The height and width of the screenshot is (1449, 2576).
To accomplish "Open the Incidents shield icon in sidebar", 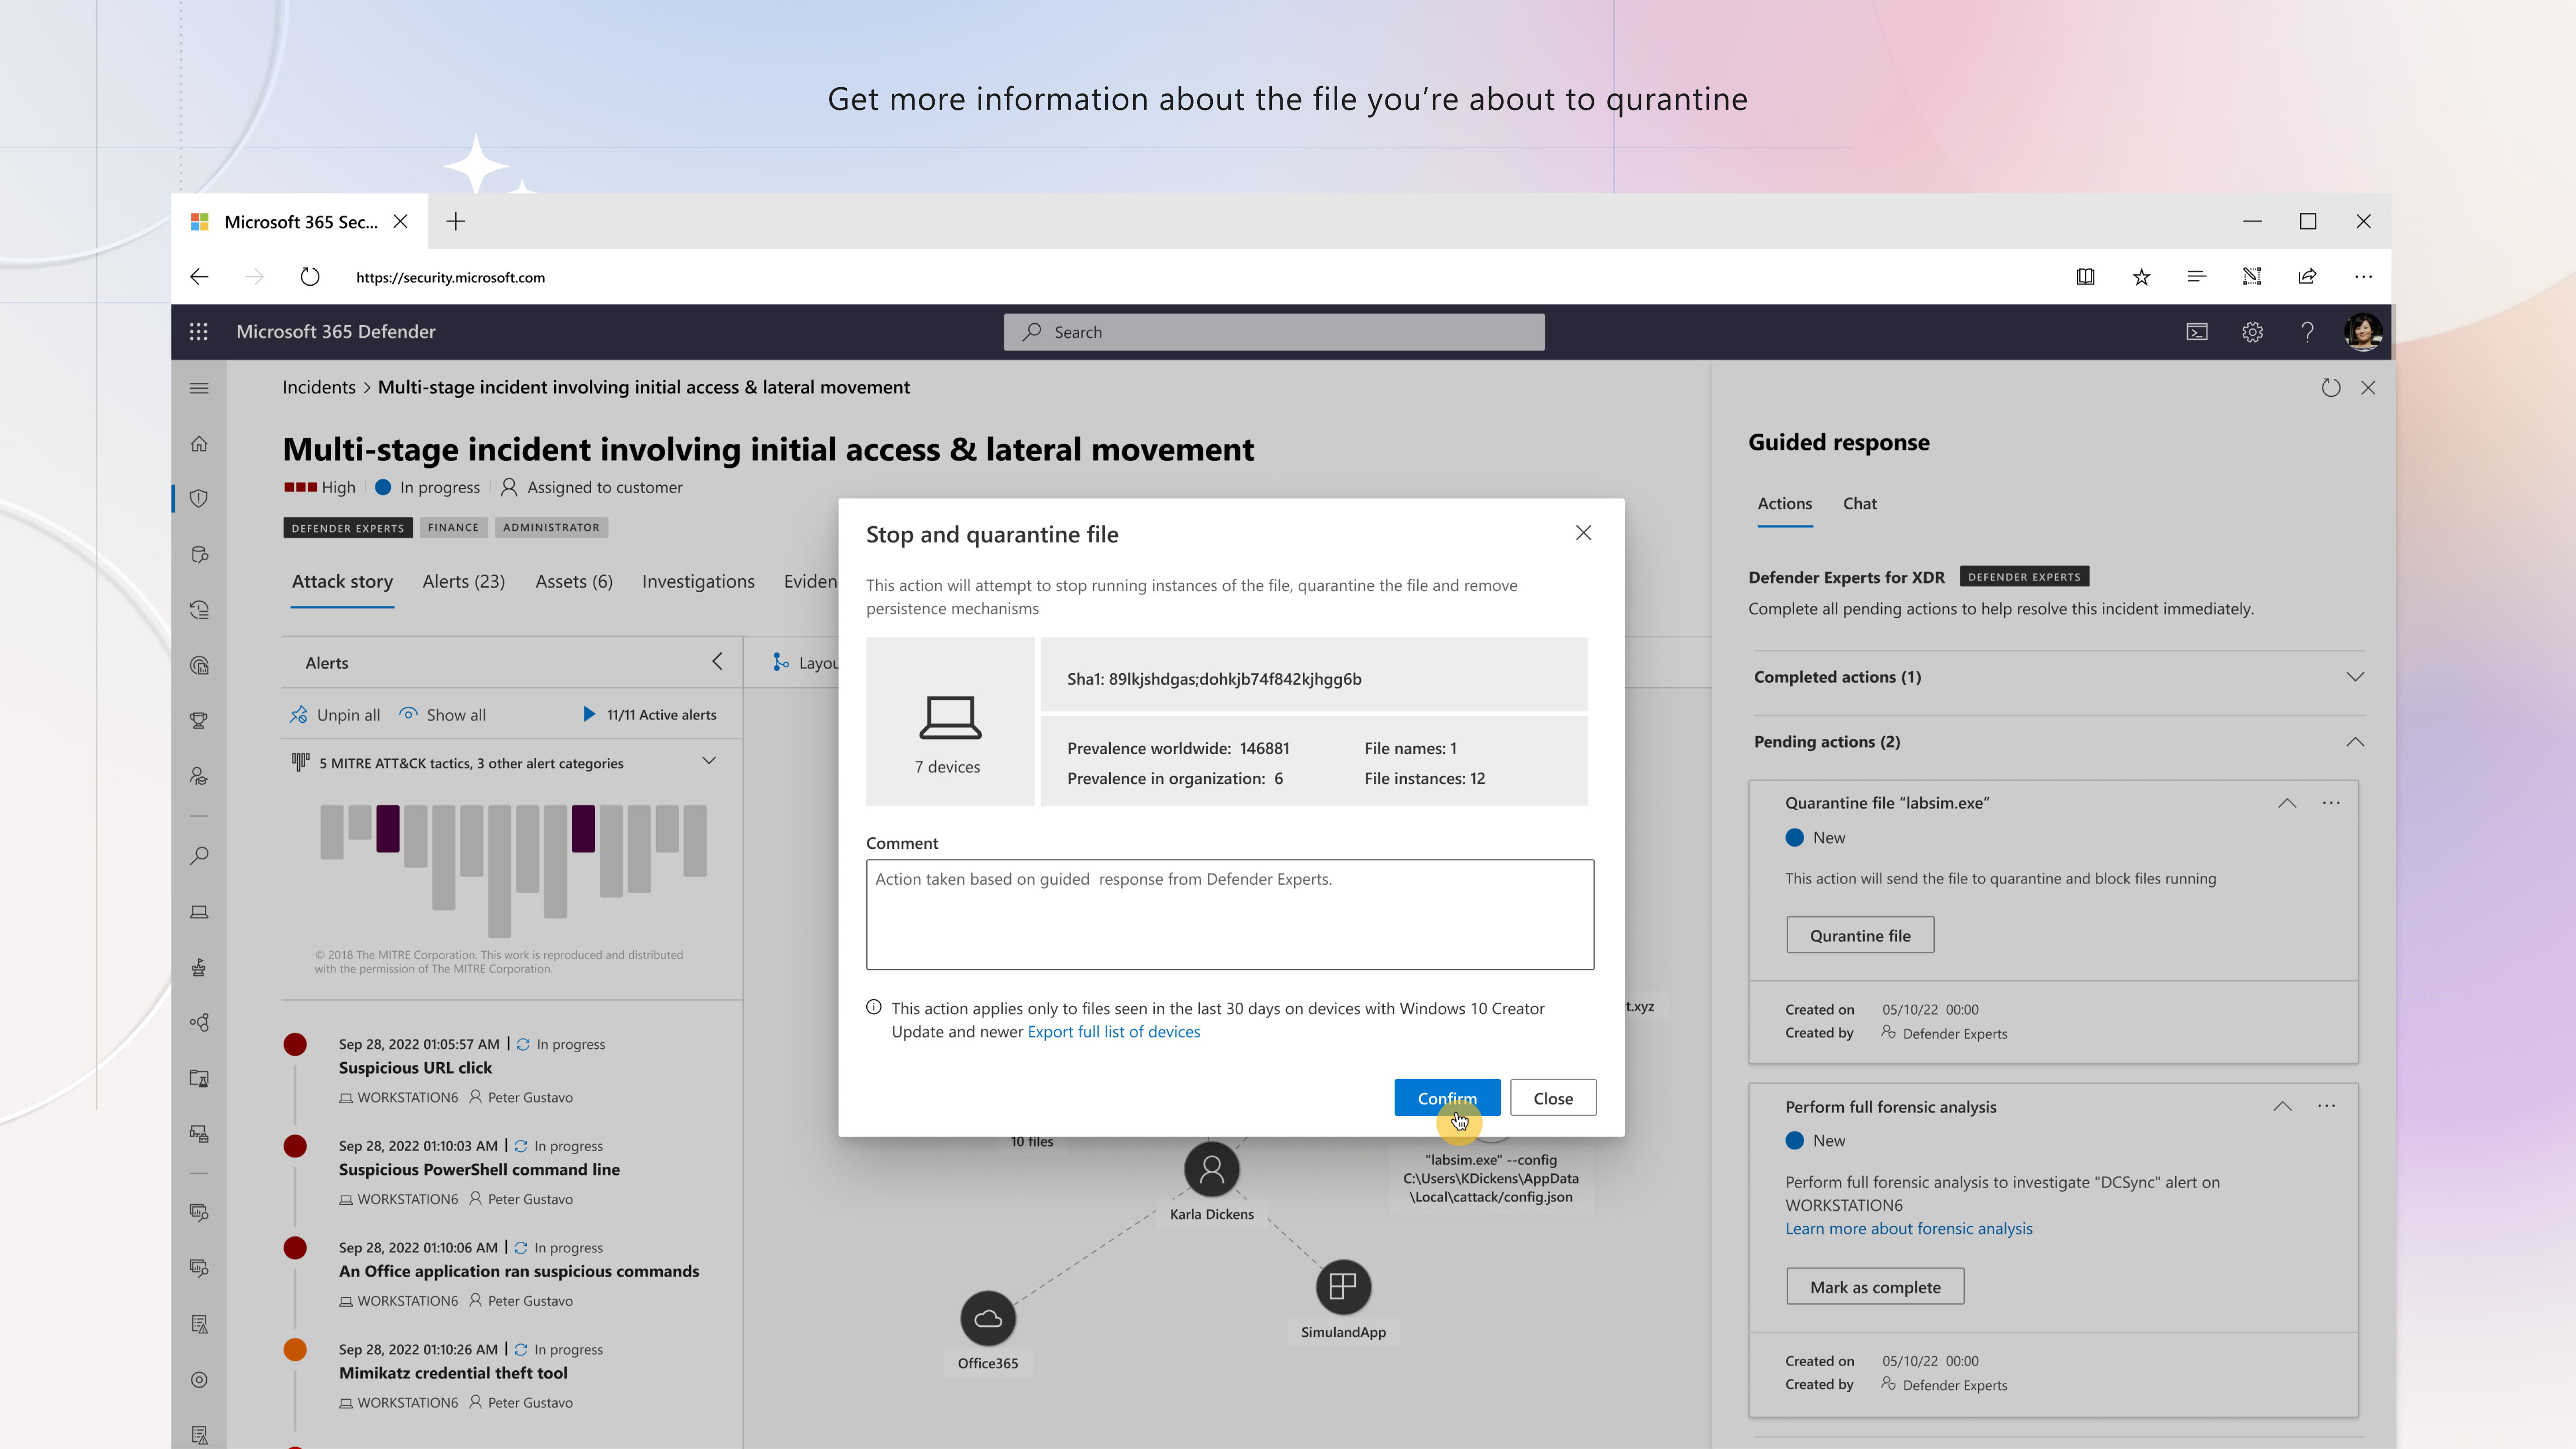I will coord(199,498).
